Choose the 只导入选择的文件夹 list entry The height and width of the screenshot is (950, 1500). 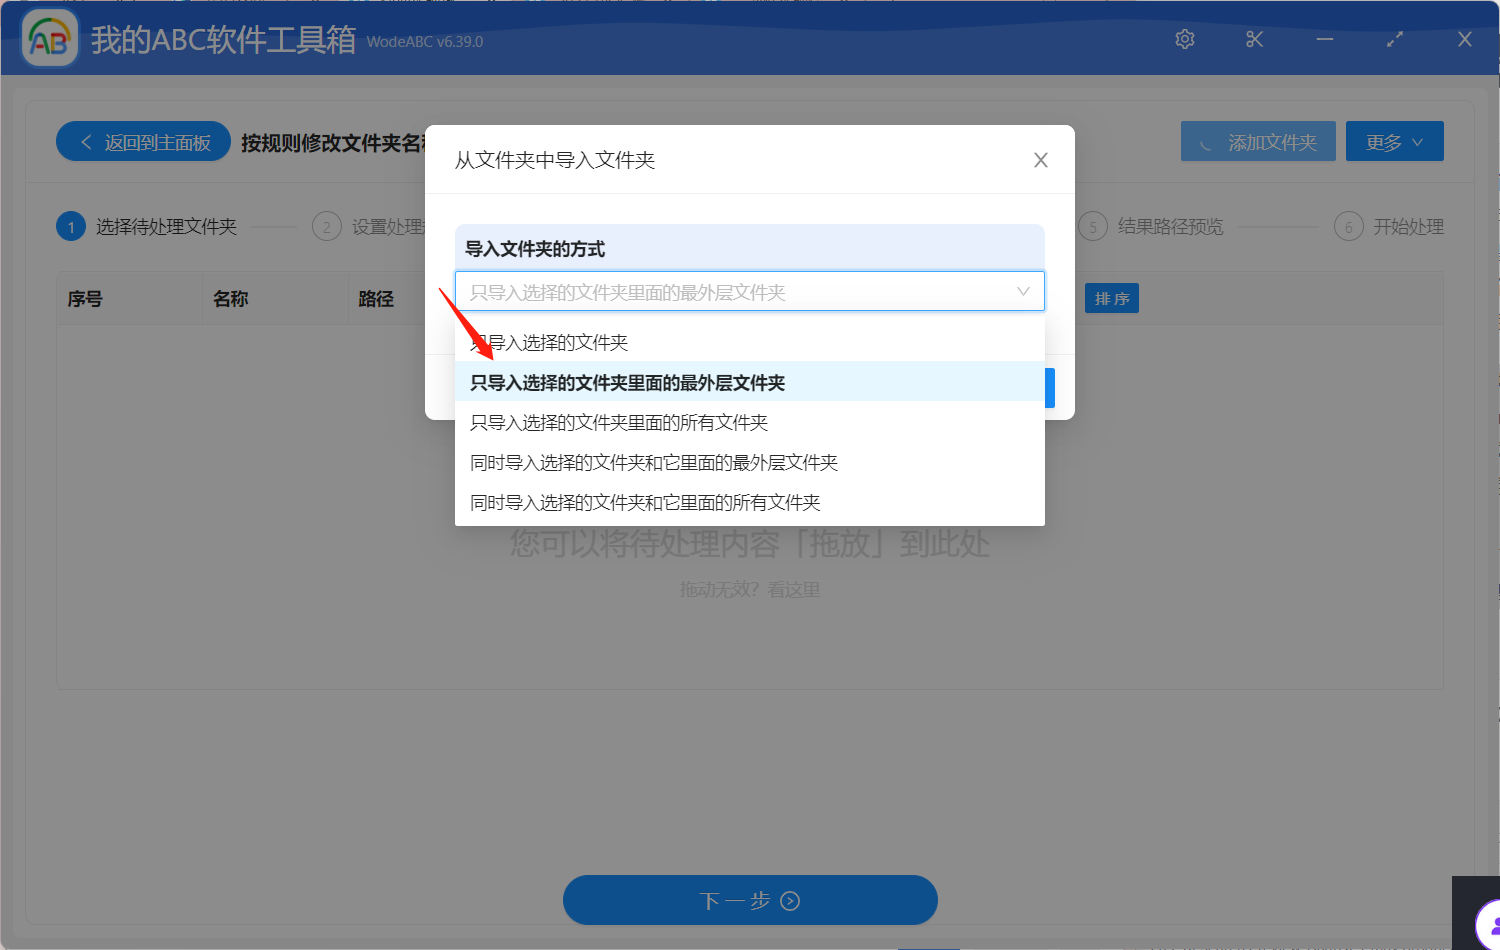tap(547, 342)
